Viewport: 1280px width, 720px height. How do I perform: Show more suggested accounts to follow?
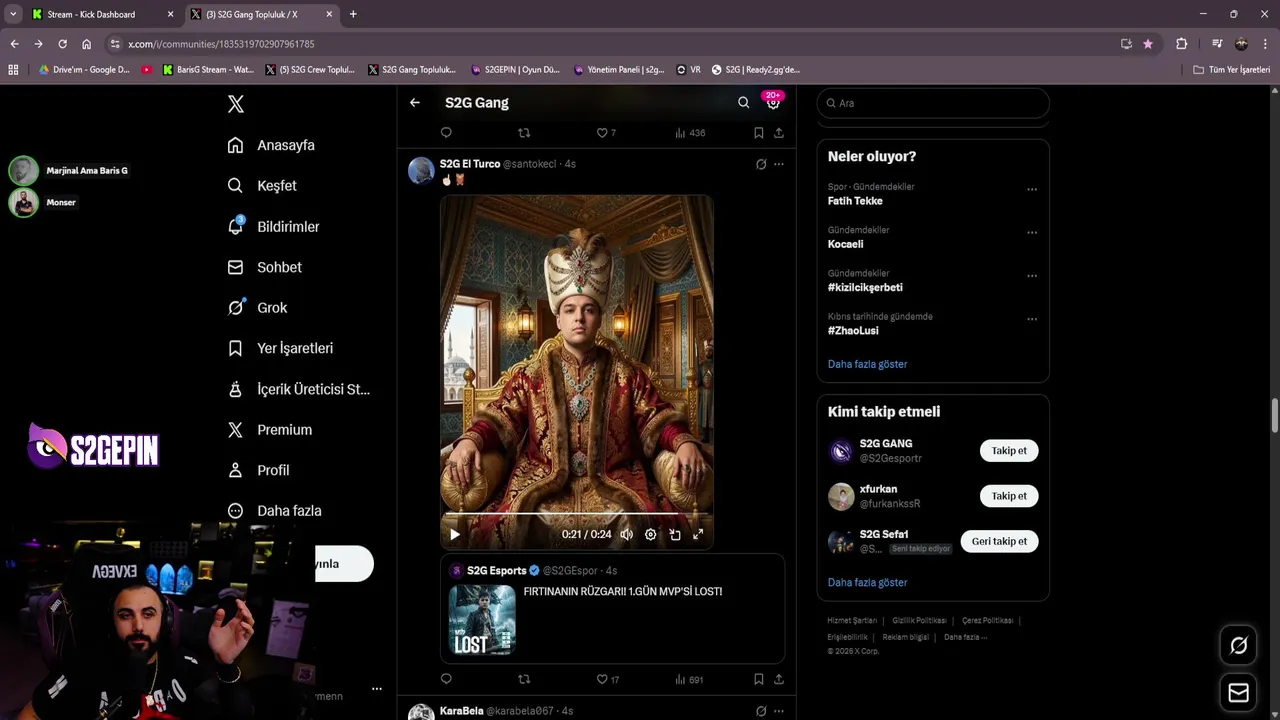(867, 582)
